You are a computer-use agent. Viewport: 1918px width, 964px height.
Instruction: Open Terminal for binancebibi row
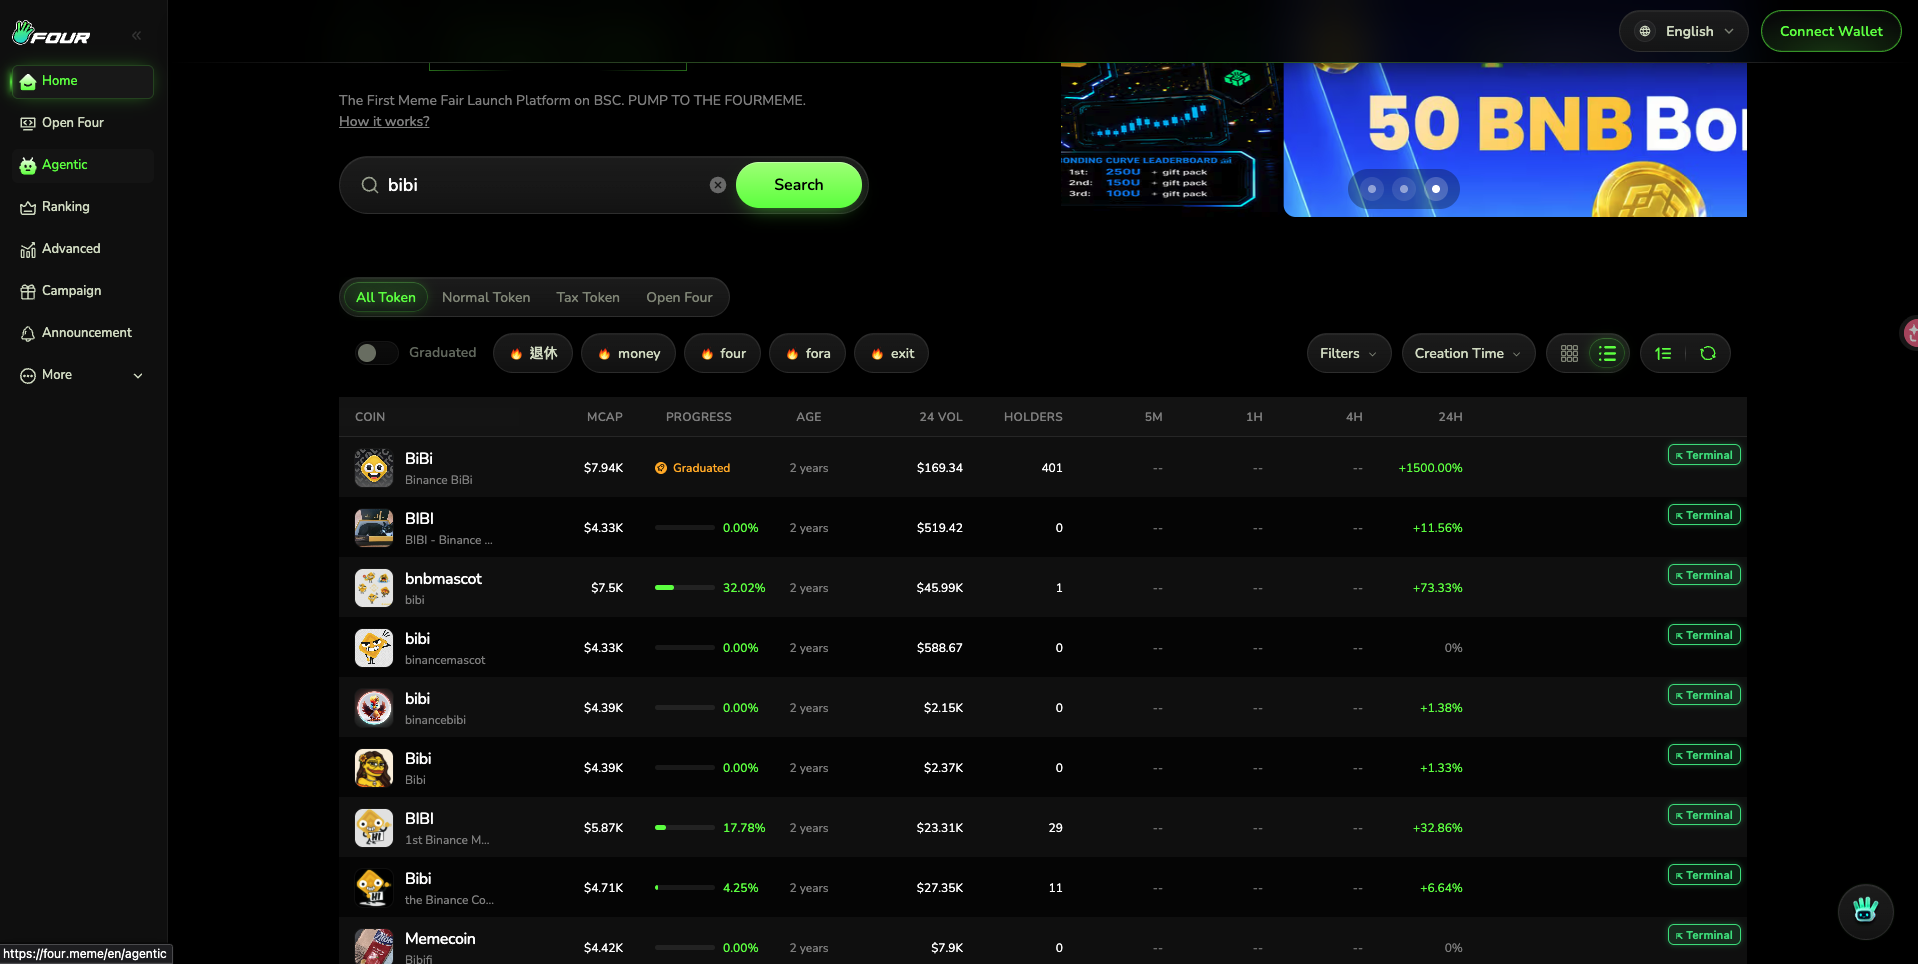pos(1704,695)
